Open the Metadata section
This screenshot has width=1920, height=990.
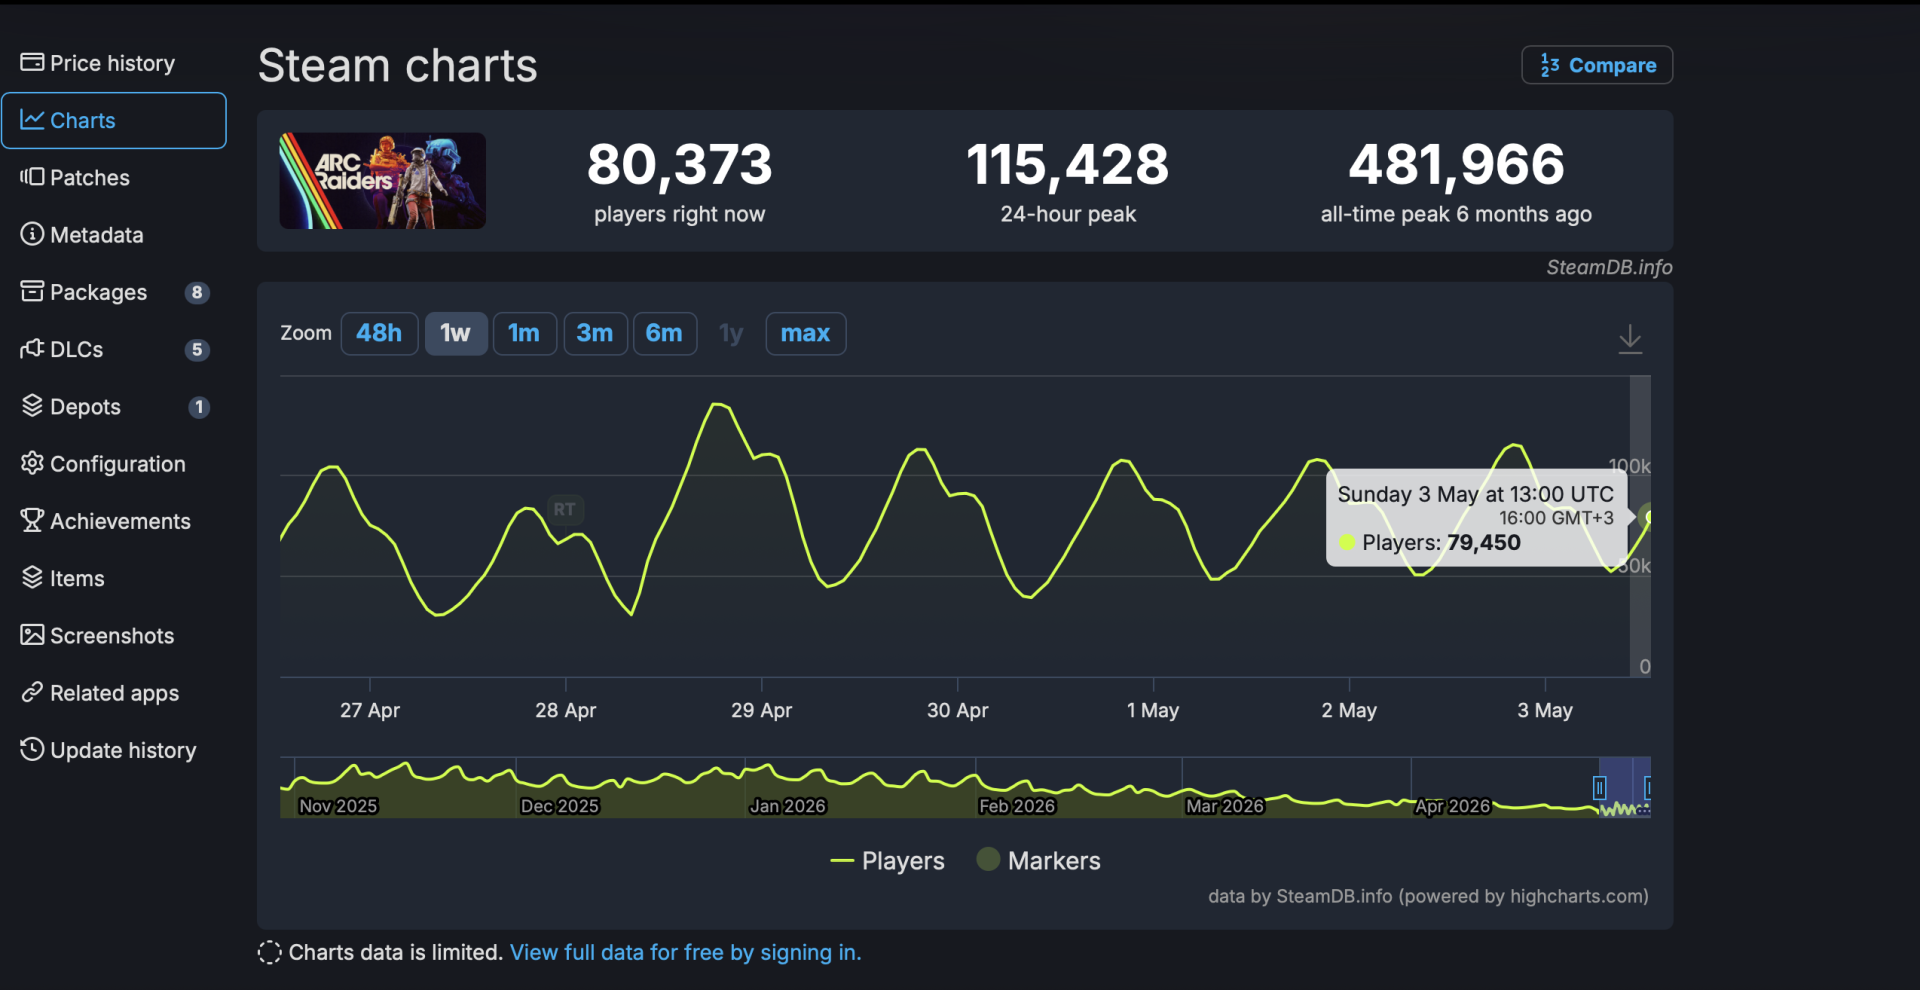[82, 235]
